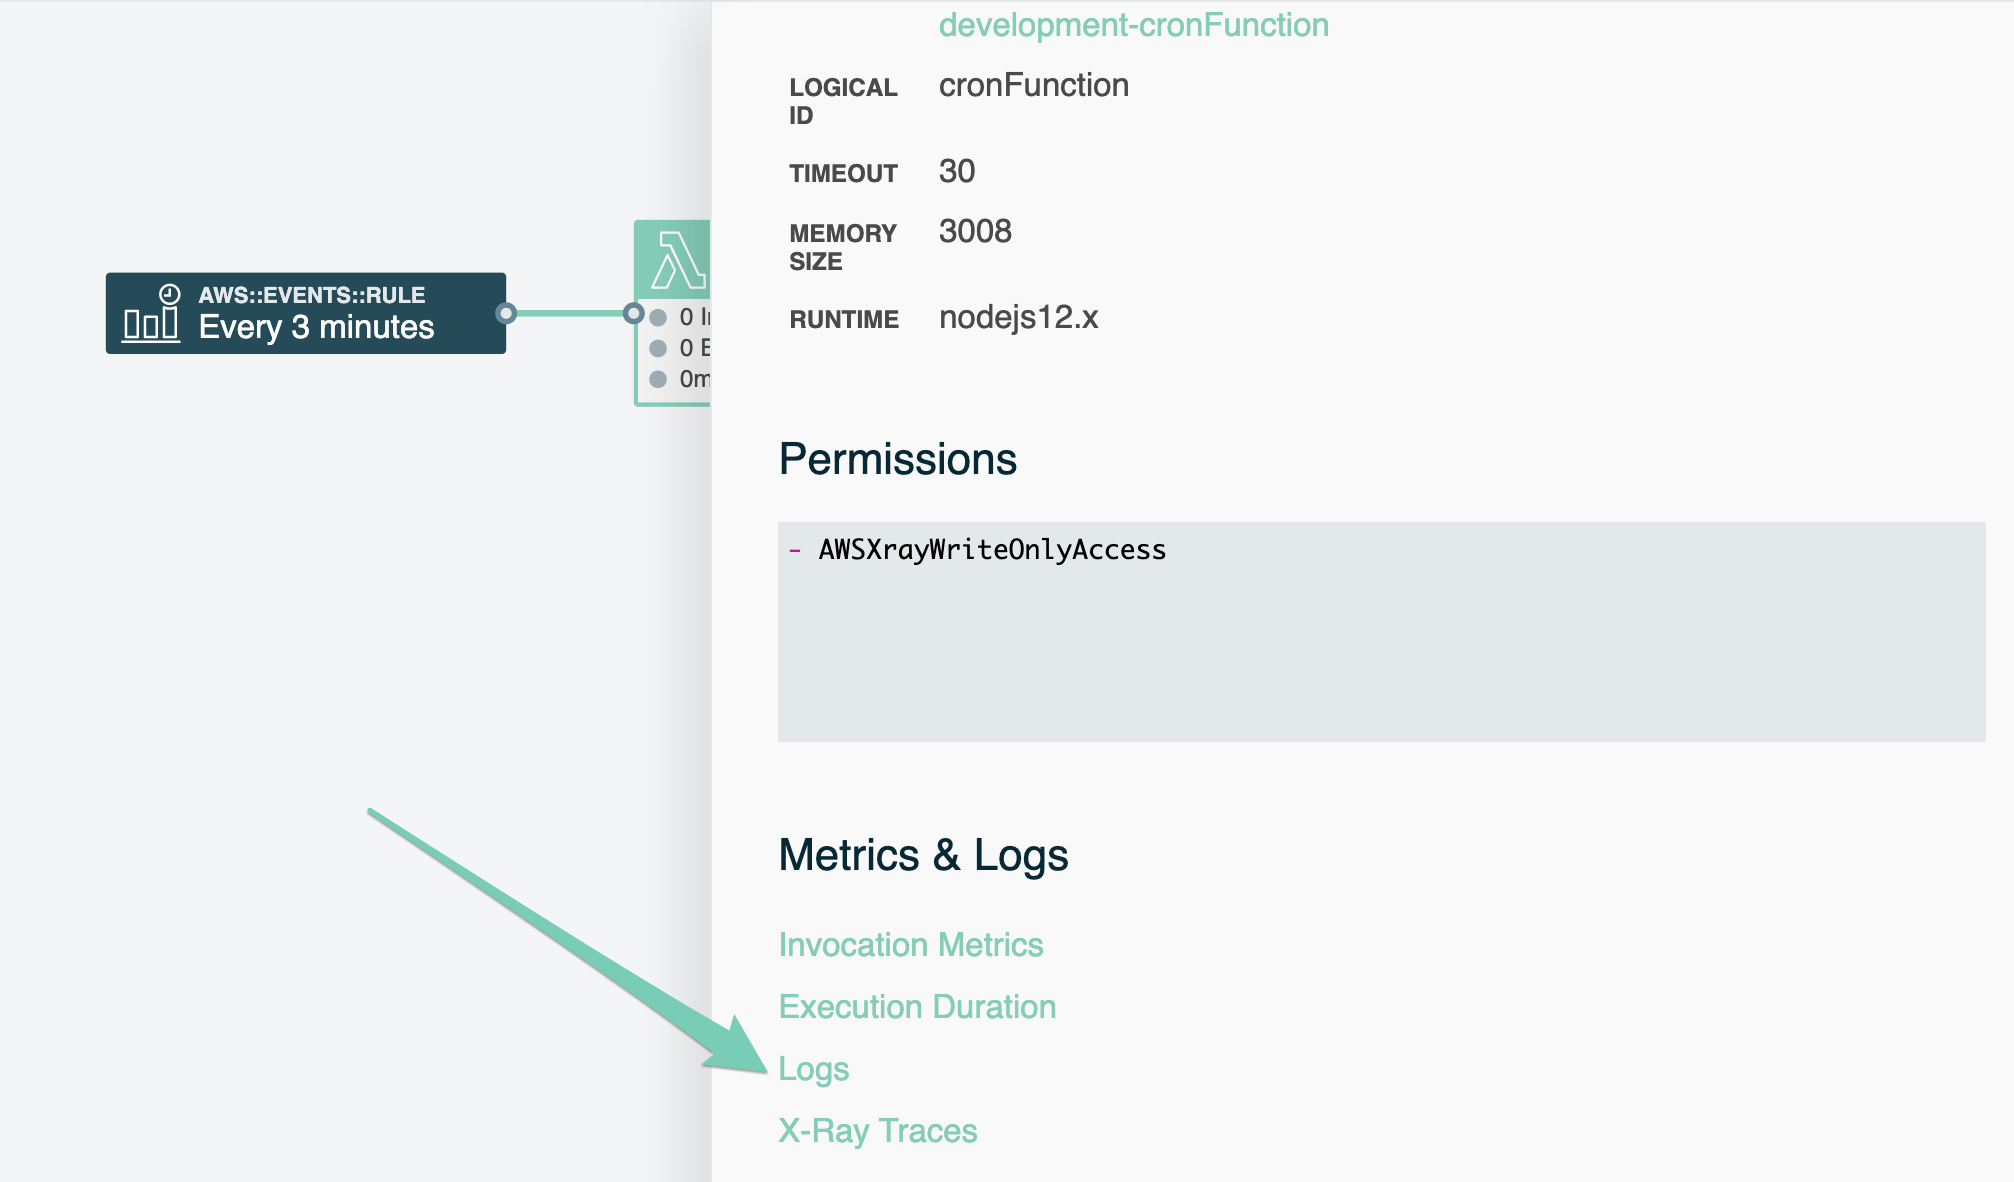The width and height of the screenshot is (2014, 1182).
Task: Open the Logs link
Action: (813, 1069)
